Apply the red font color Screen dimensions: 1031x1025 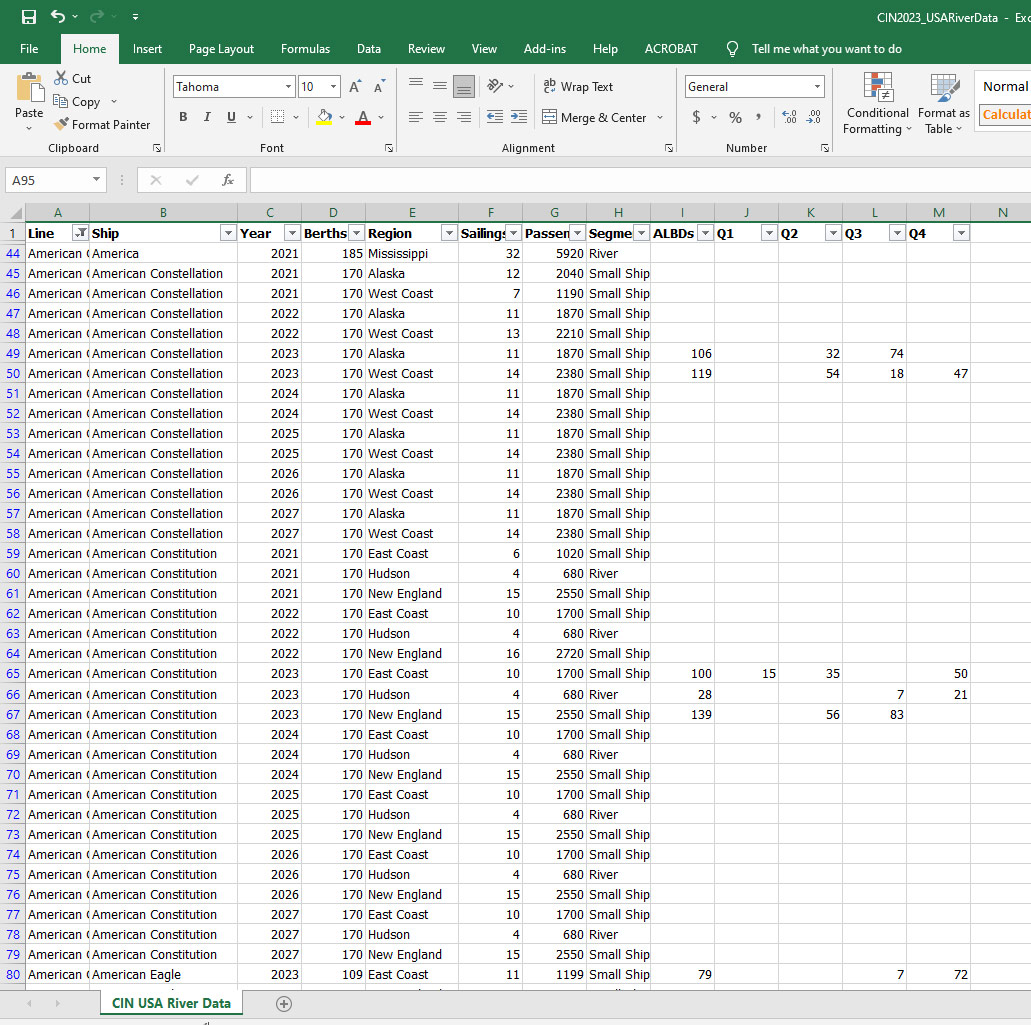click(363, 117)
